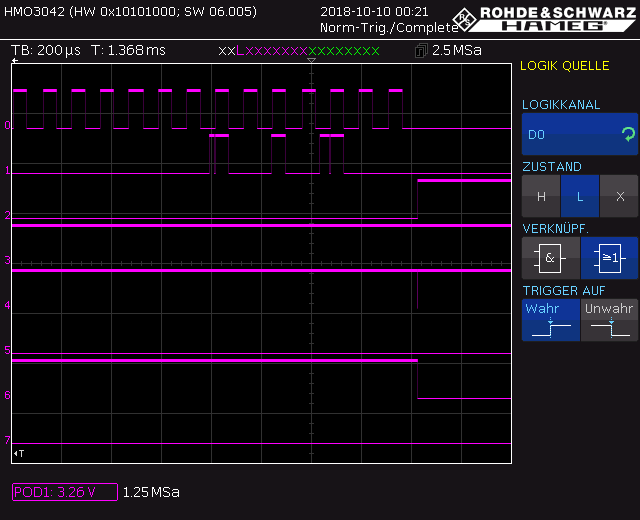This screenshot has height=520, width=640.
Task: Click the digital channel 7 label
Action: point(7,440)
